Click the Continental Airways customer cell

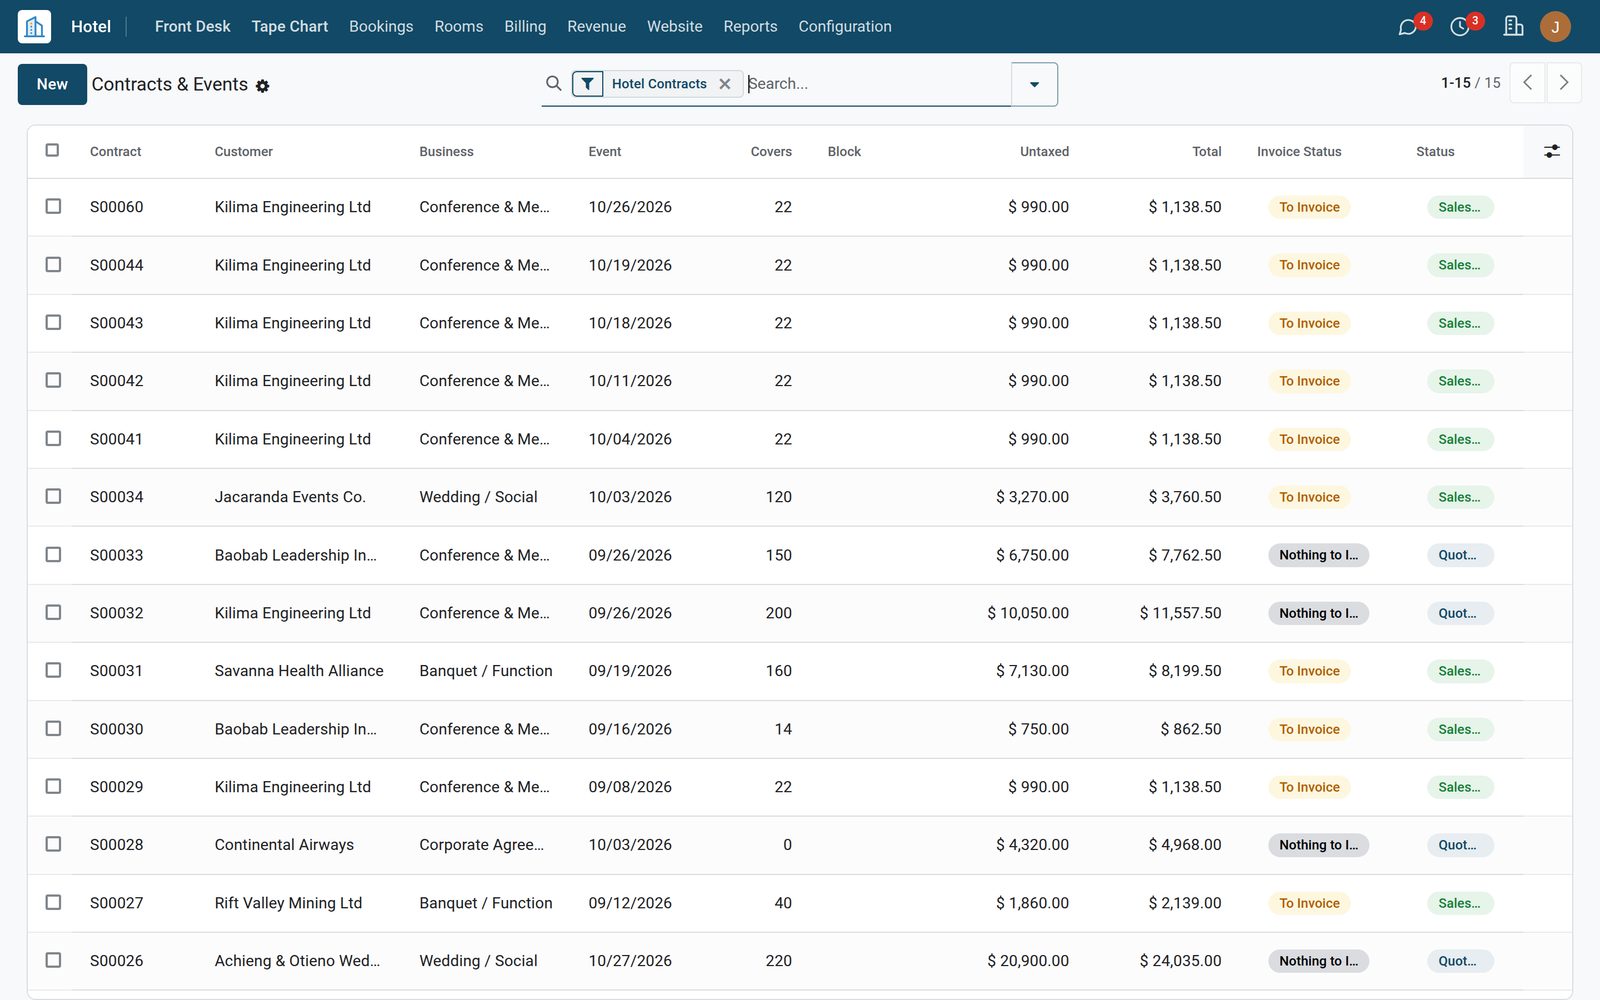coord(284,845)
